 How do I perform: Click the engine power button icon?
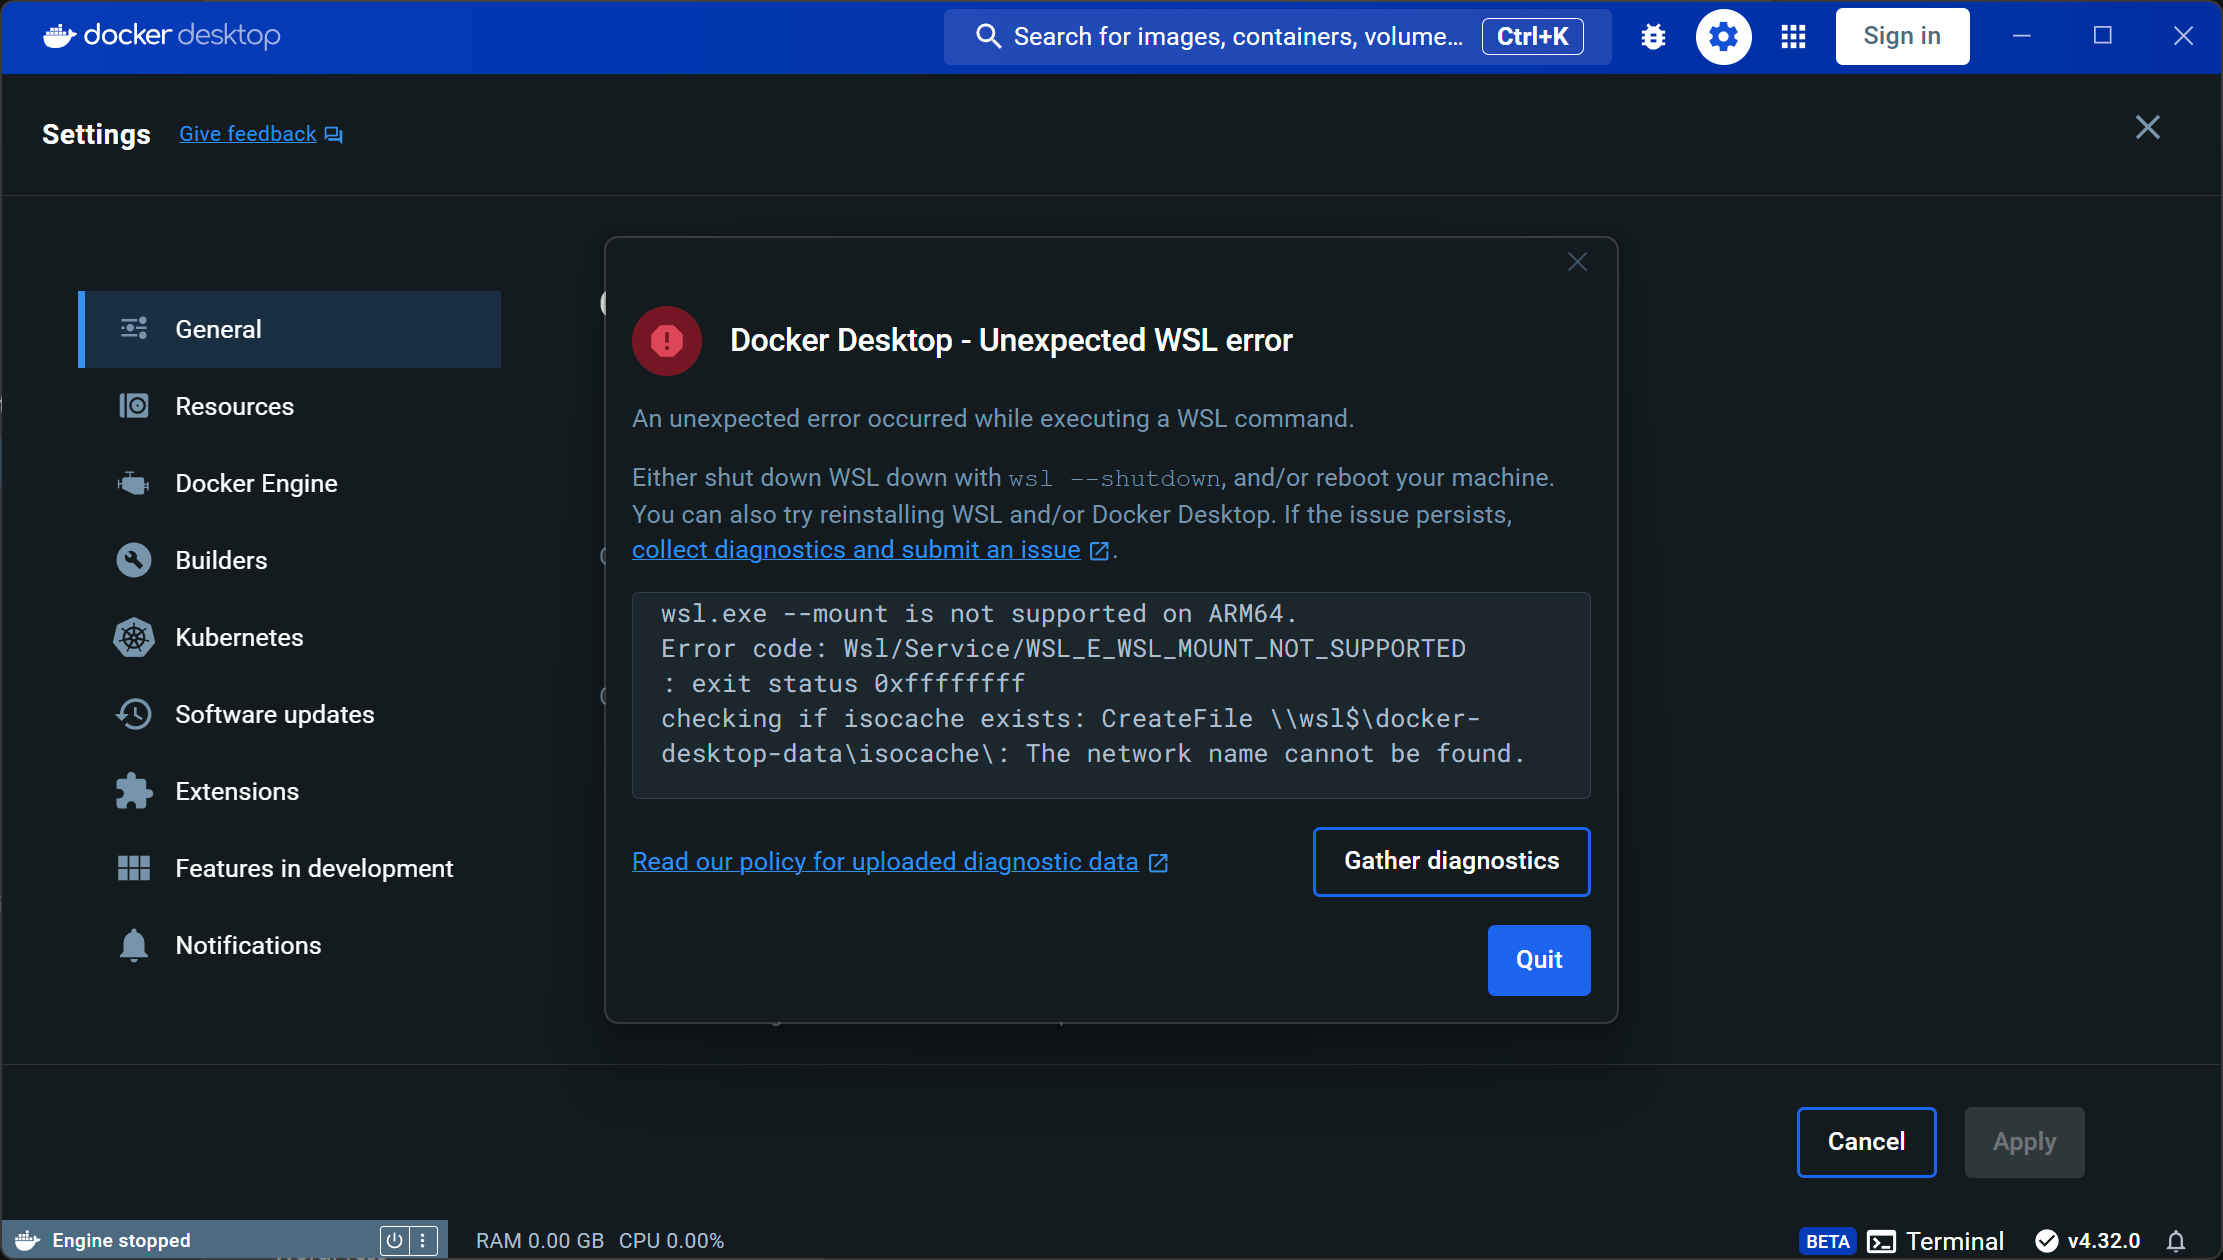pos(395,1241)
